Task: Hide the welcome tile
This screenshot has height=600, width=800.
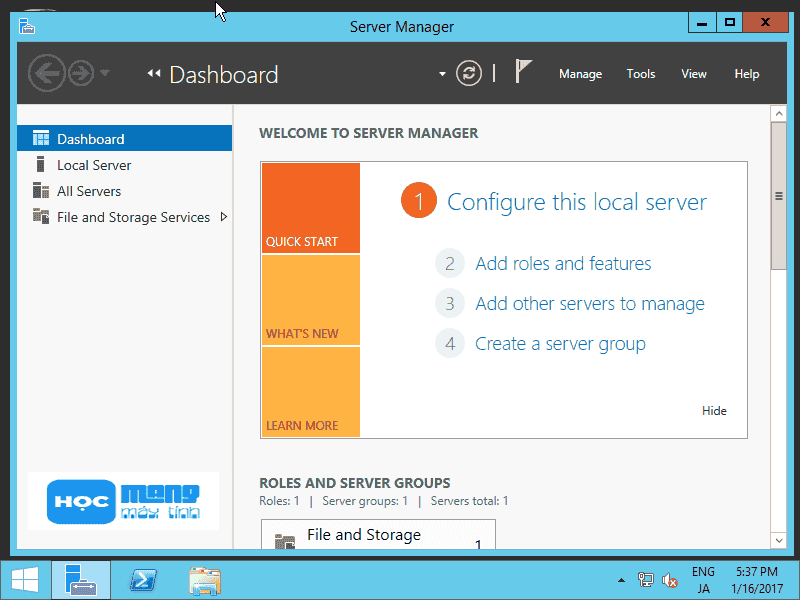Action: [x=714, y=411]
